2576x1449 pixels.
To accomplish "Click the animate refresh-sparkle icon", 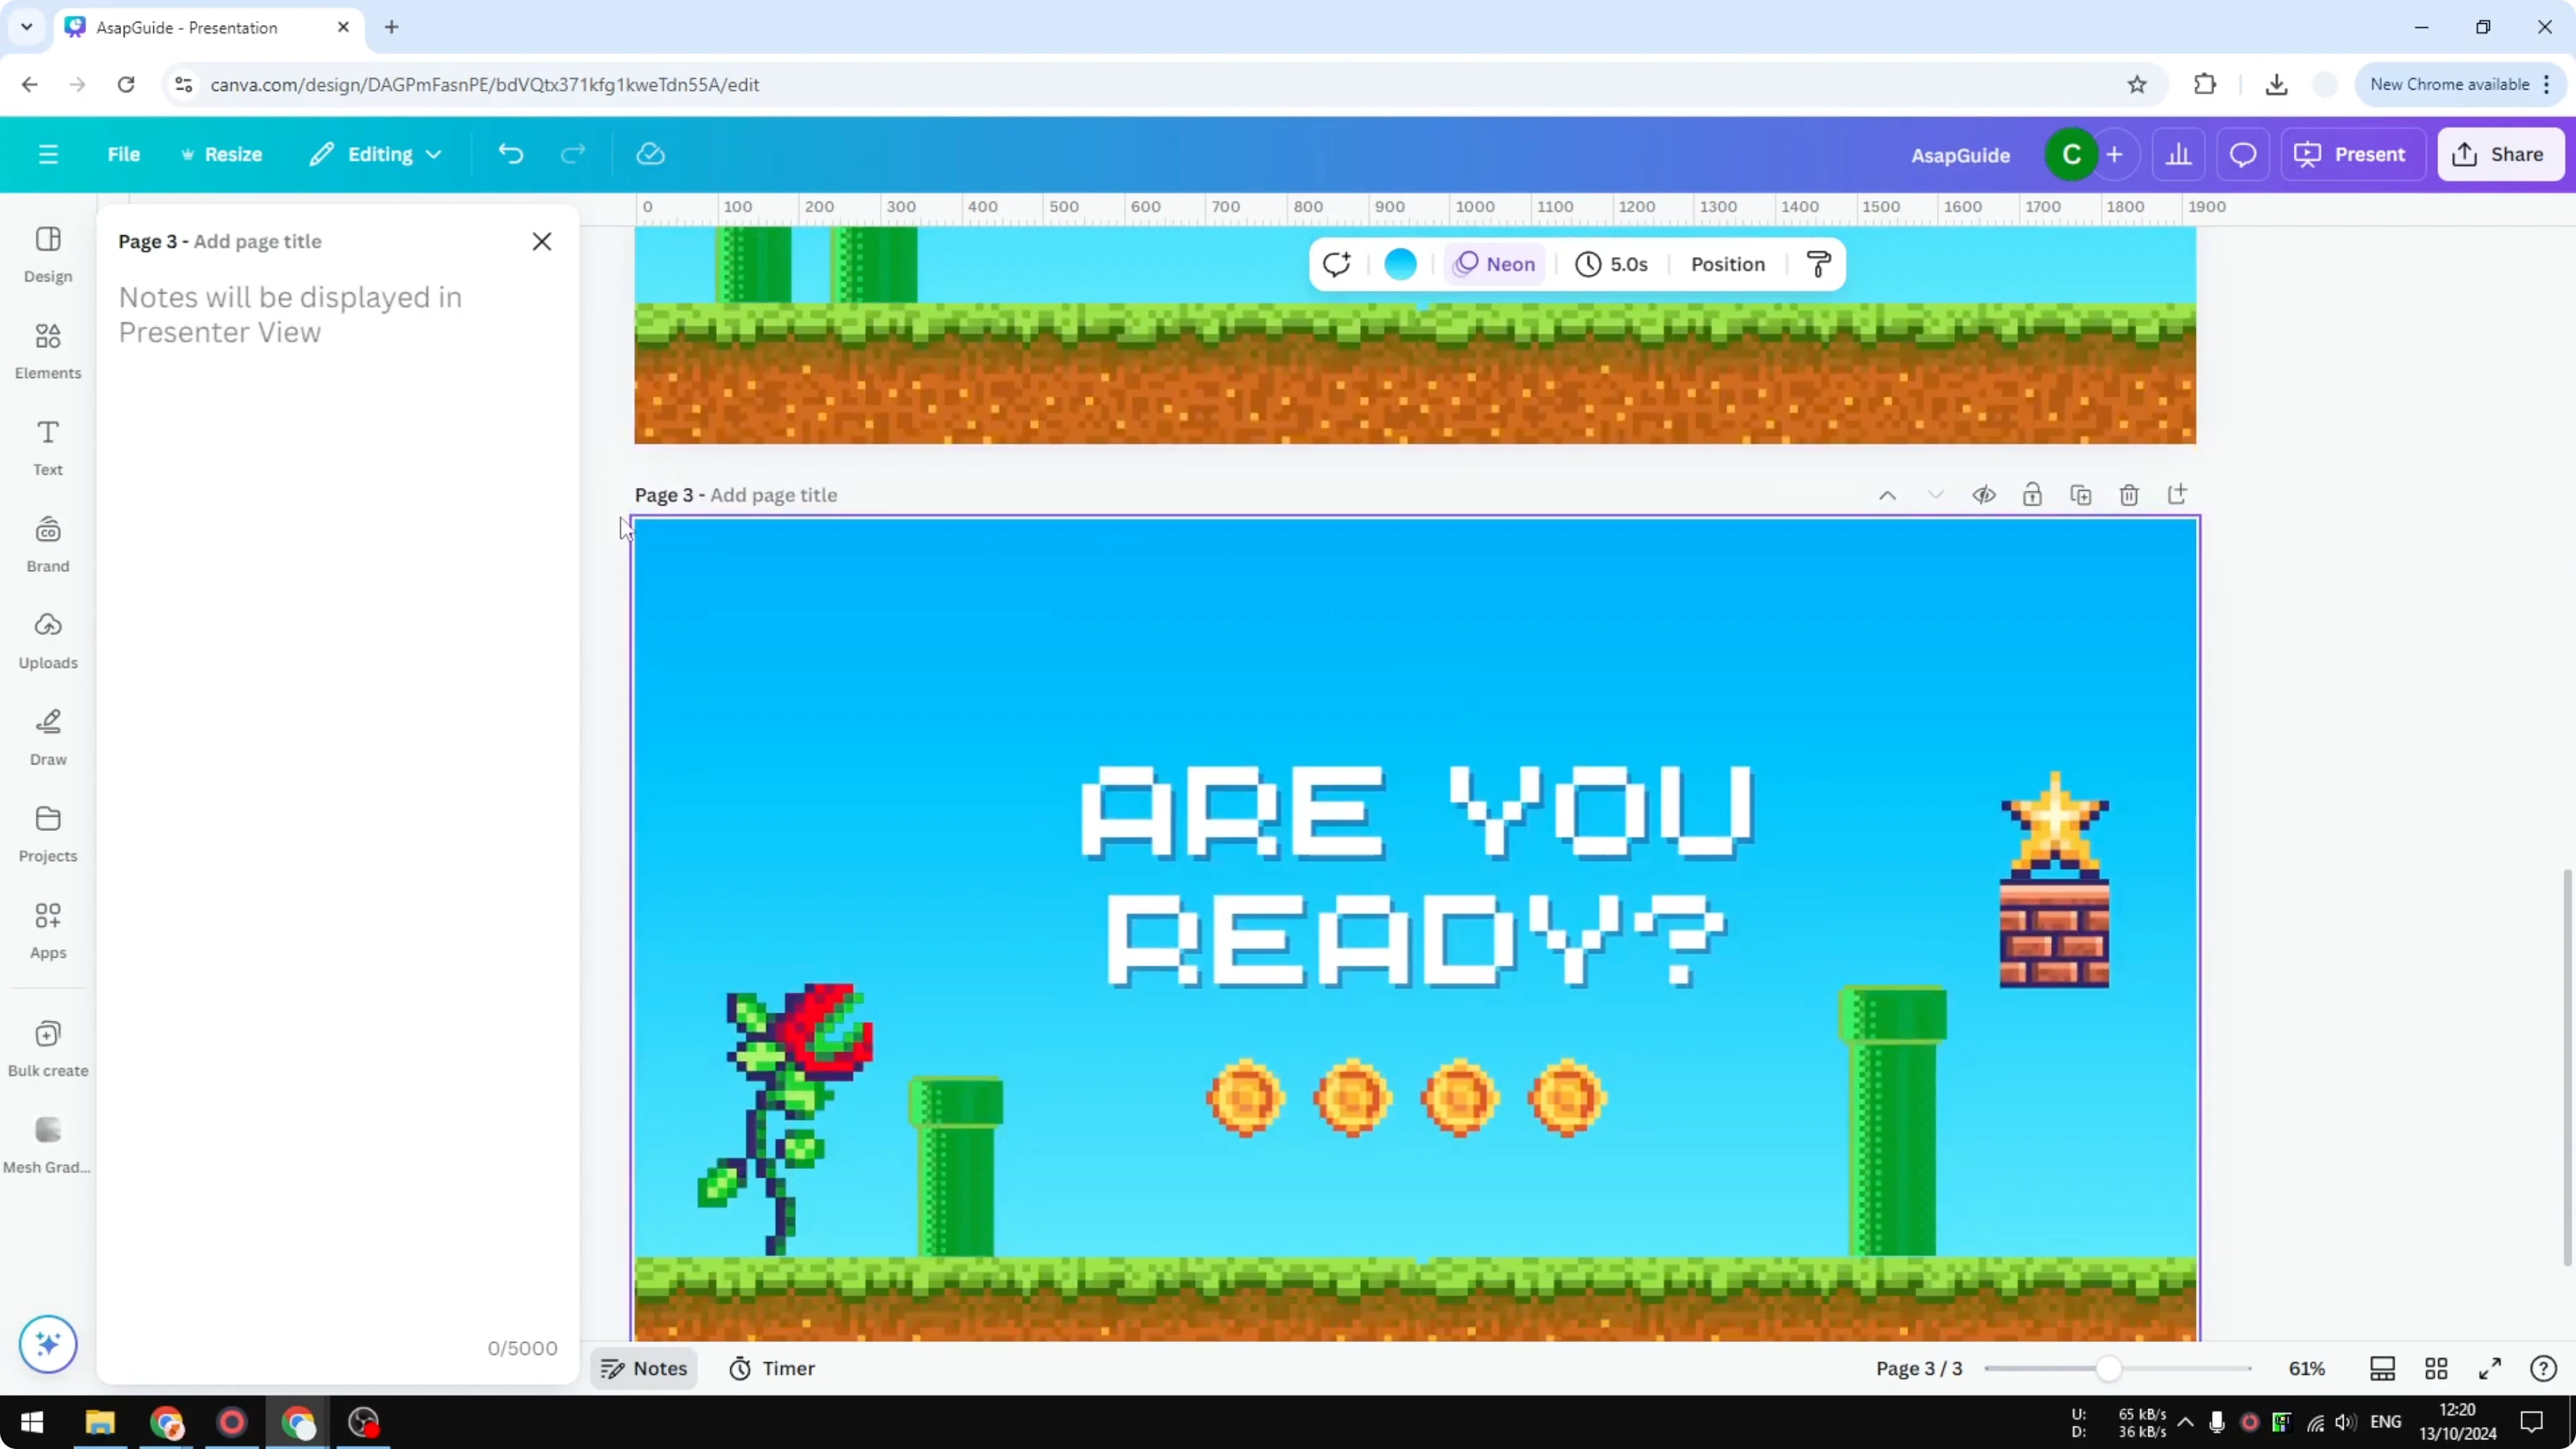I will 1337,264.
